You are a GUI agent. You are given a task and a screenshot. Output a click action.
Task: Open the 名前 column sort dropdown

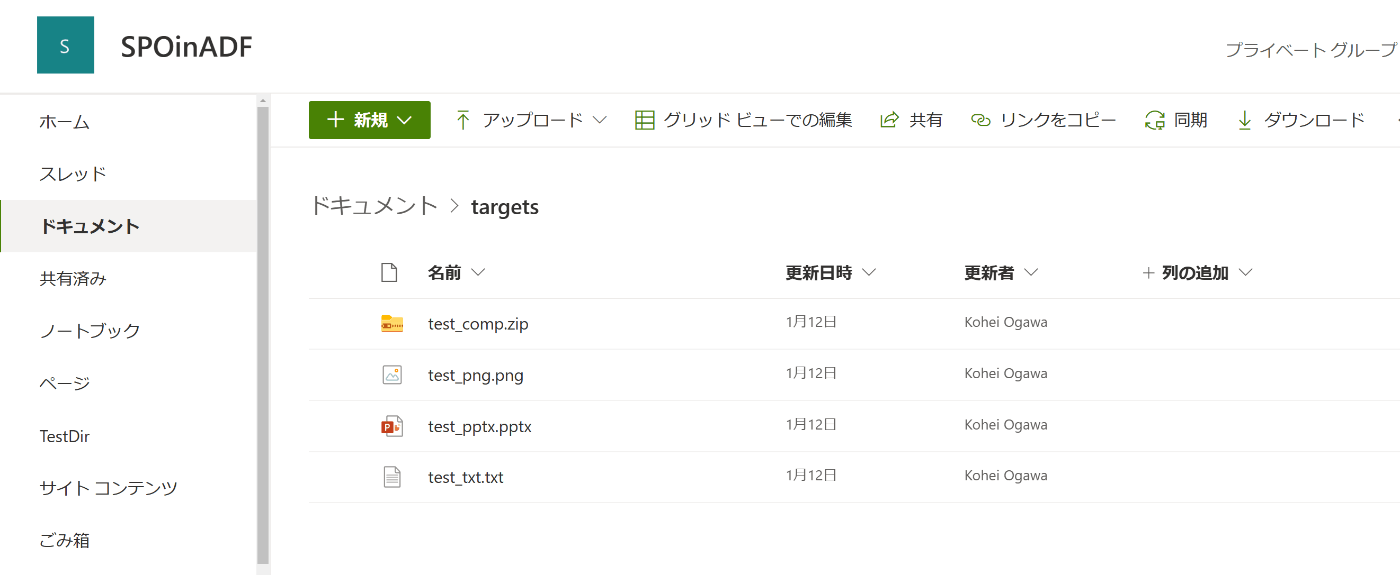[x=477, y=273]
